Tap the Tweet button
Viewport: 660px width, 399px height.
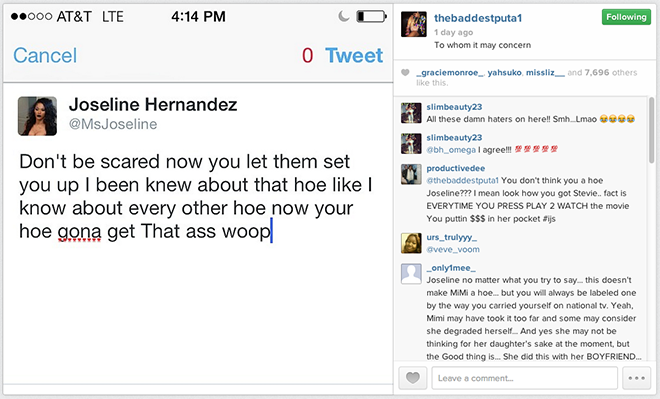(354, 56)
